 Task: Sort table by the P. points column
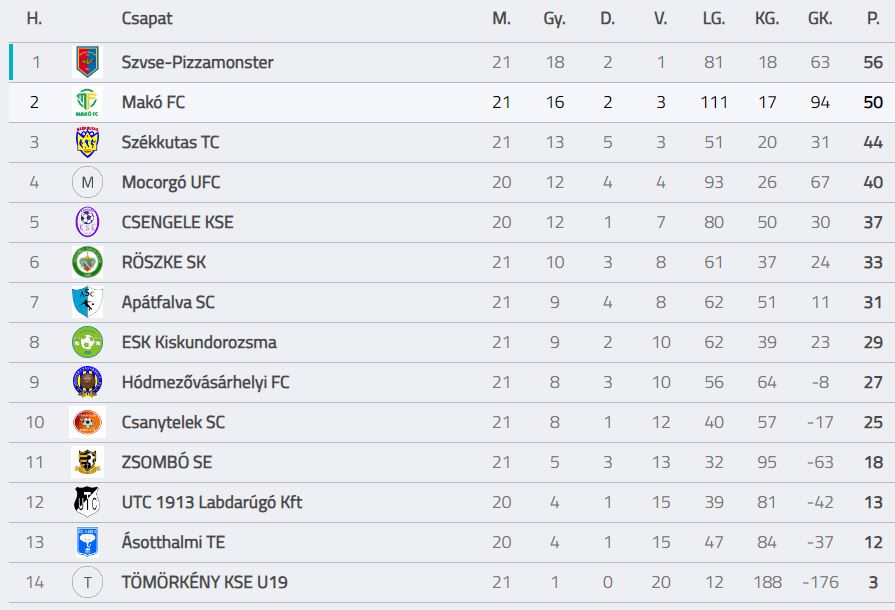click(x=873, y=18)
